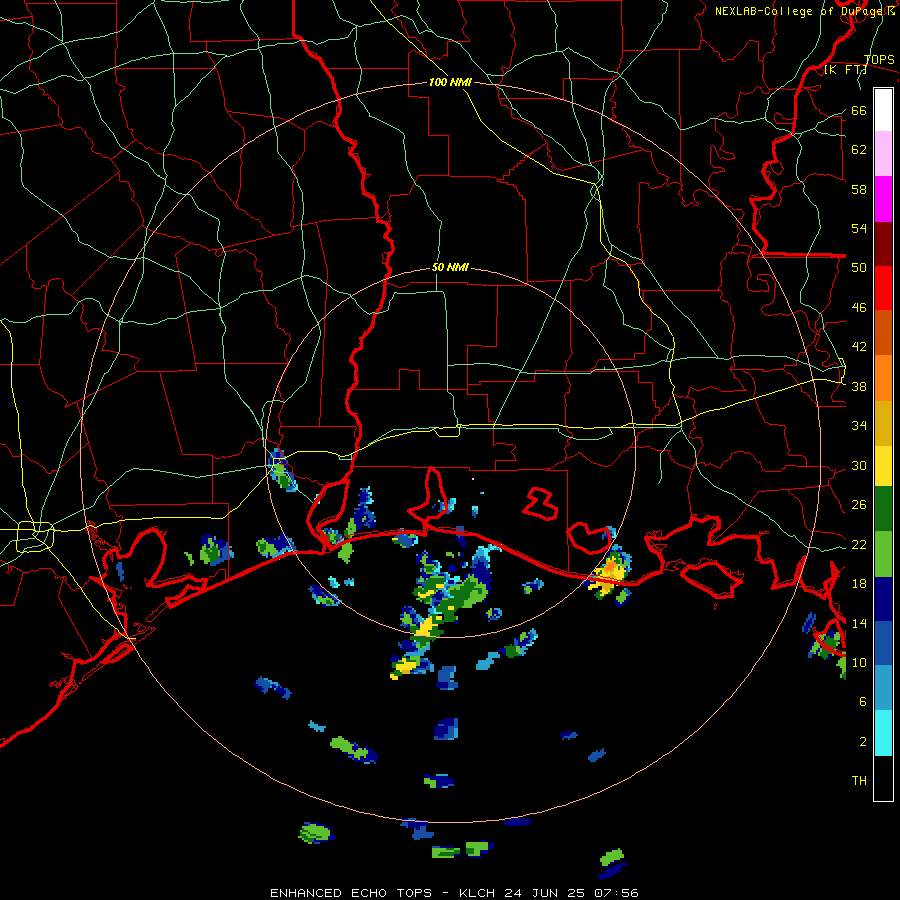This screenshot has height=900, width=900.
Task: Click the legend value 26
Action: (x=859, y=505)
